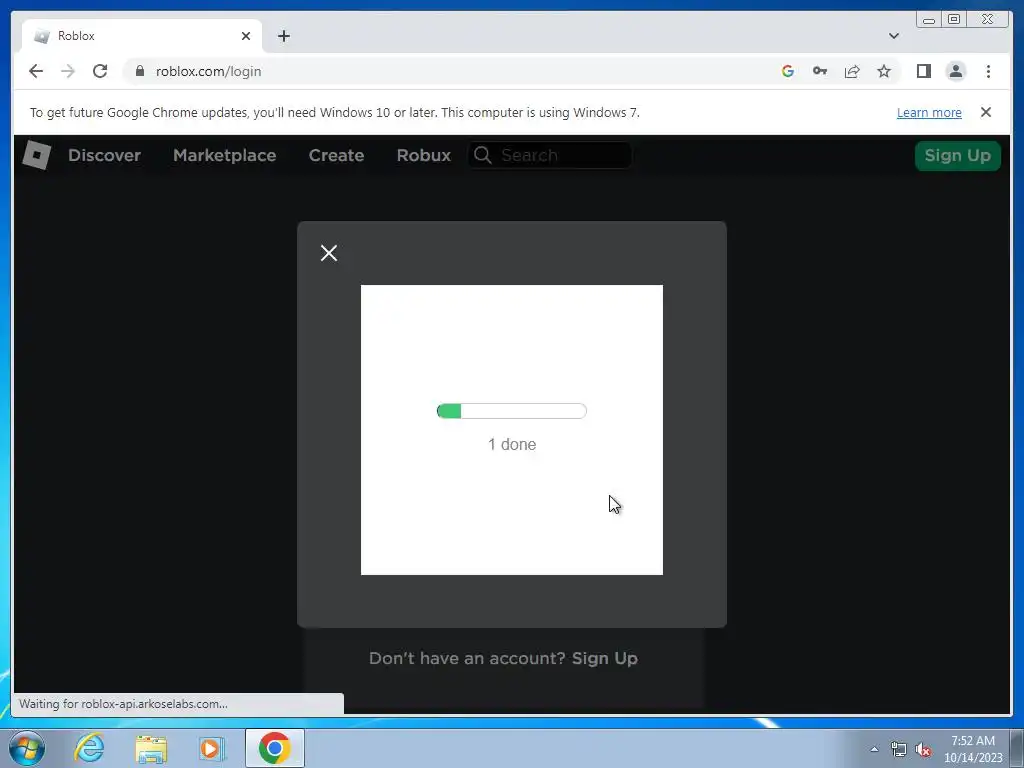Screen dimensions: 1024x768
Task: Open Windows Media Player from taskbar
Action: coord(212,748)
